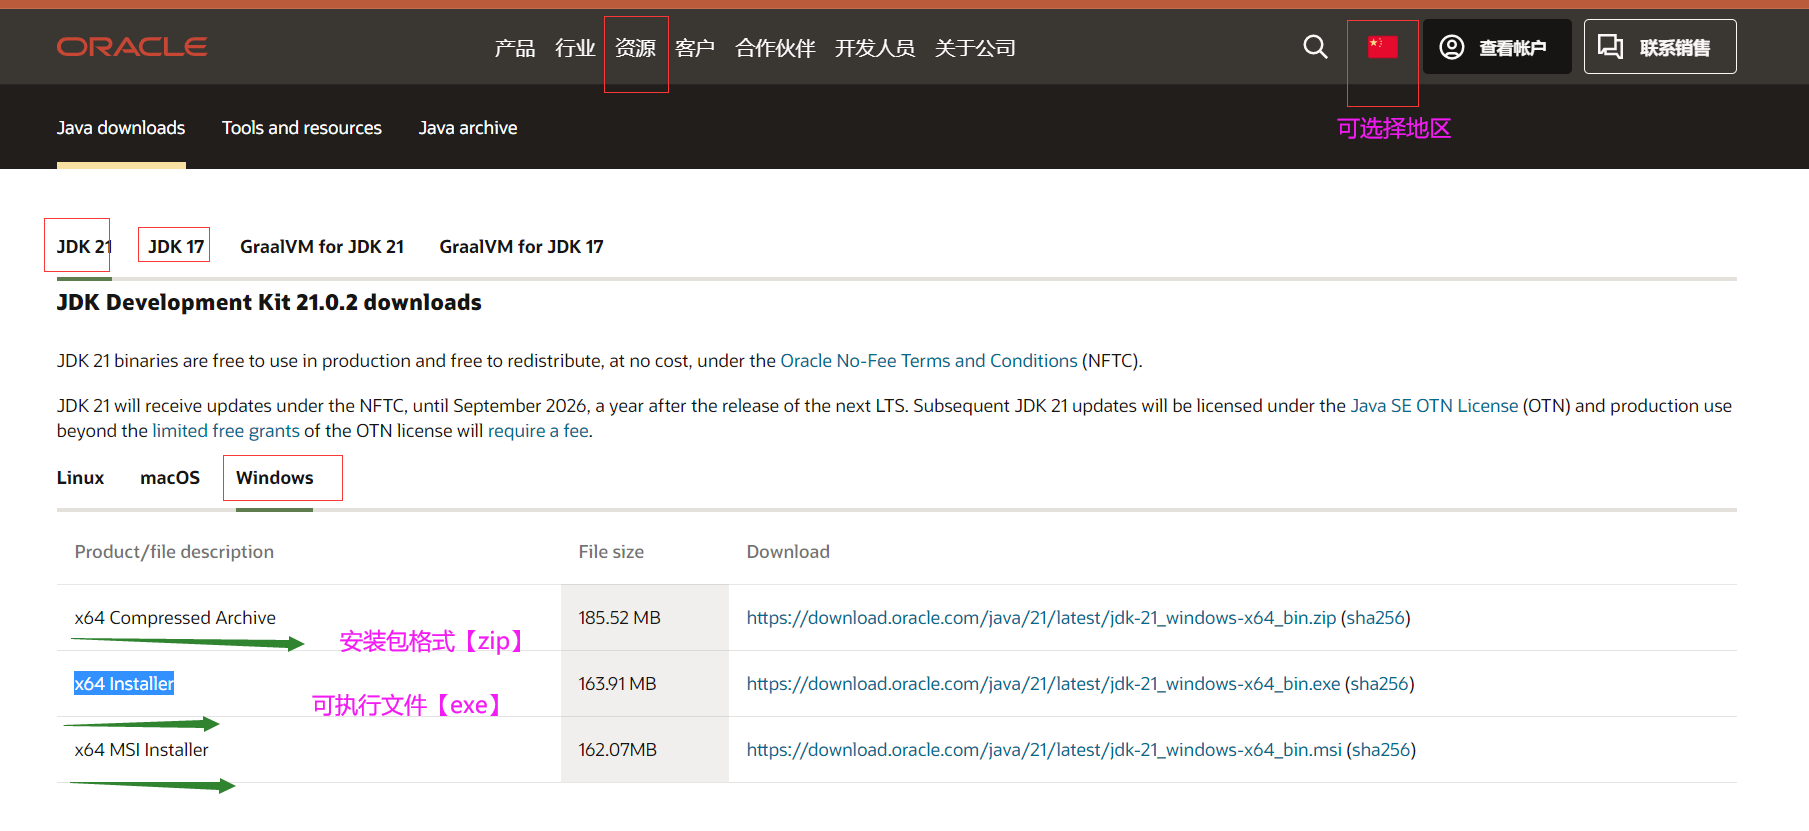
Task: Open the Java SE OTN License link
Action: point(1434,406)
